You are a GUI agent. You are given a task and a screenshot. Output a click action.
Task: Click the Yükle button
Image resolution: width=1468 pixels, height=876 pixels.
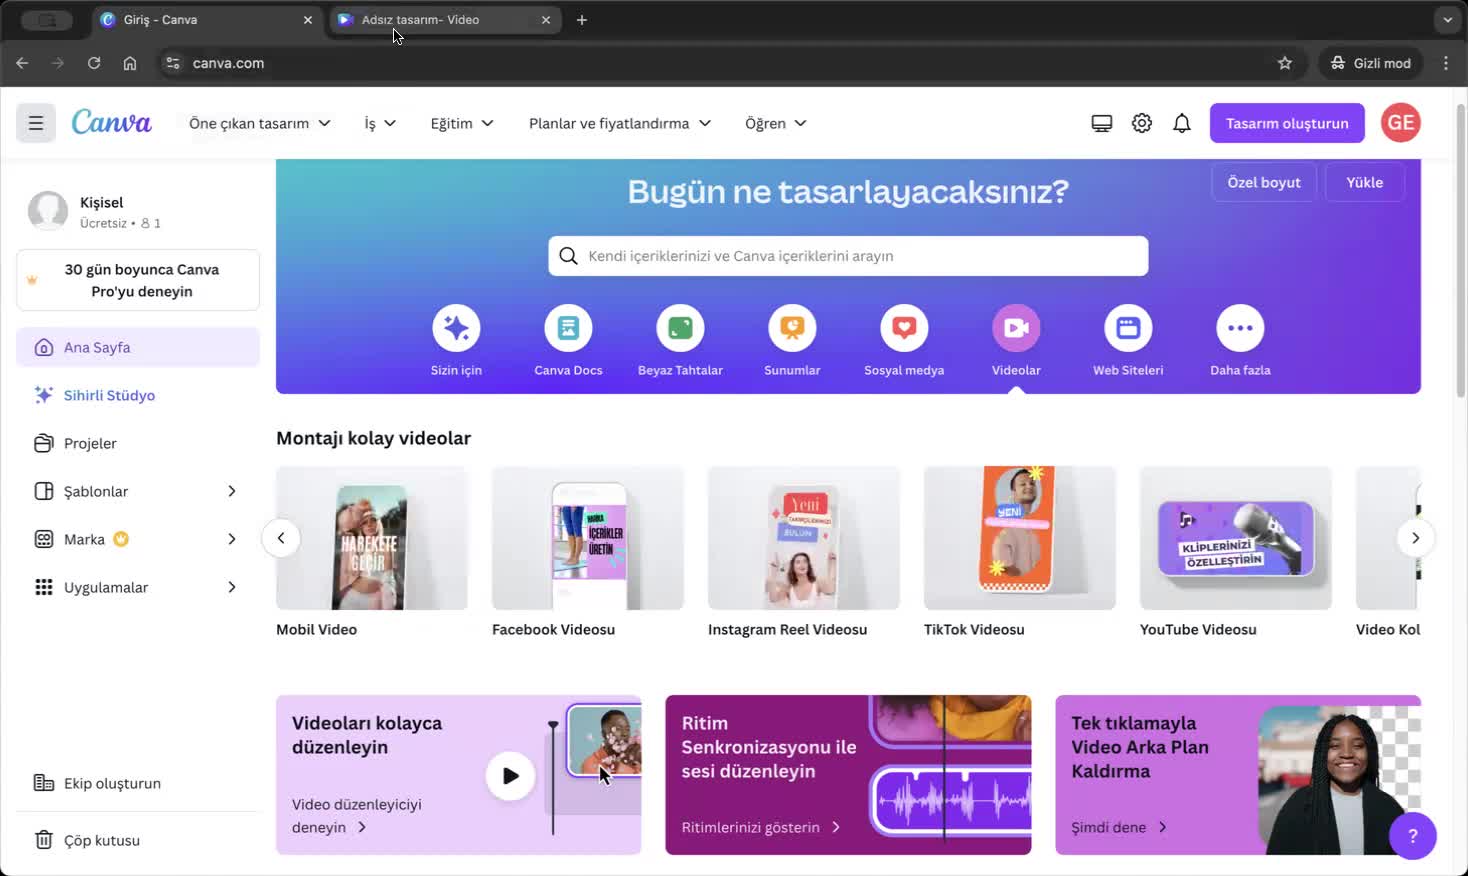(x=1364, y=182)
